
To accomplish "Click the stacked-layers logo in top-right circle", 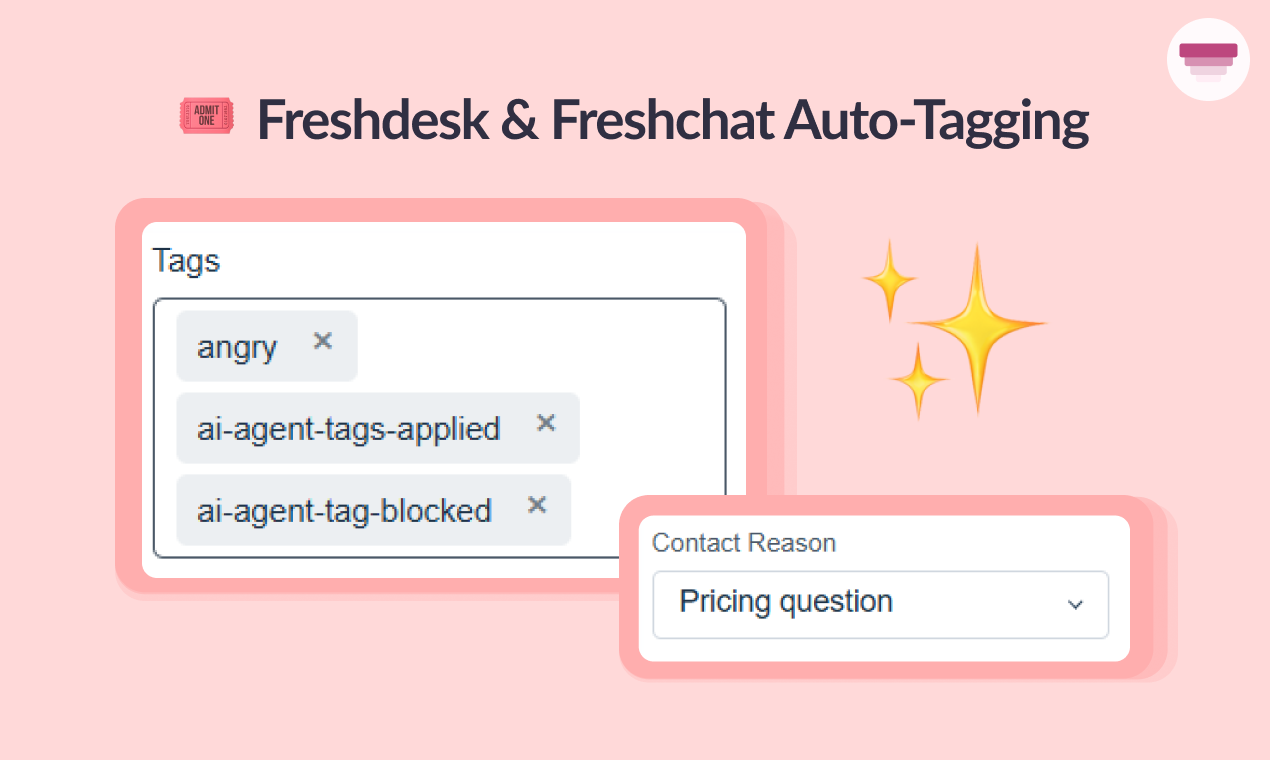I will point(1208,59).
